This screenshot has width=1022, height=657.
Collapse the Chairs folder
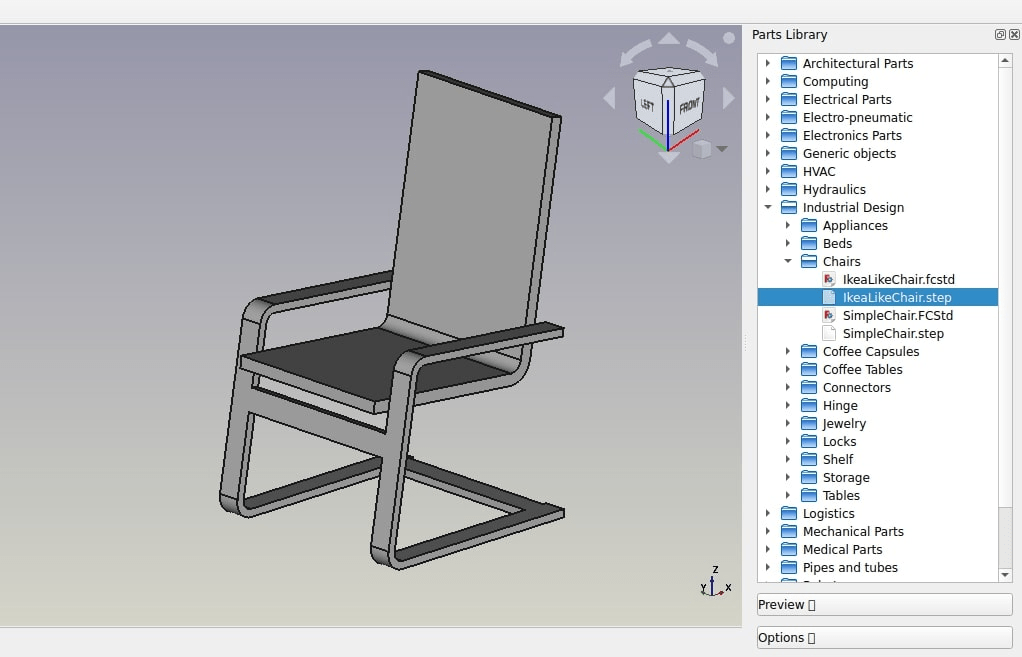click(x=789, y=261)
